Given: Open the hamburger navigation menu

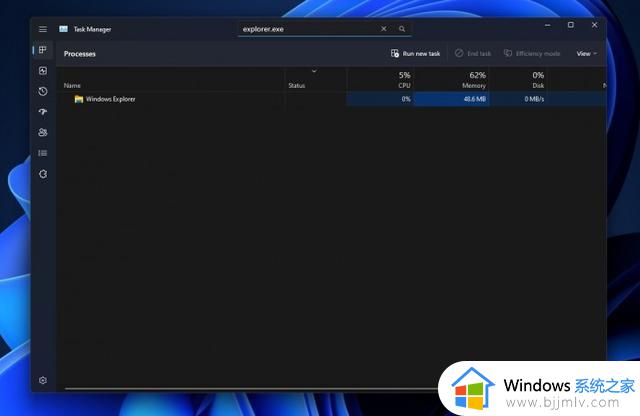Looking at the screenshot, I should 42,29.
